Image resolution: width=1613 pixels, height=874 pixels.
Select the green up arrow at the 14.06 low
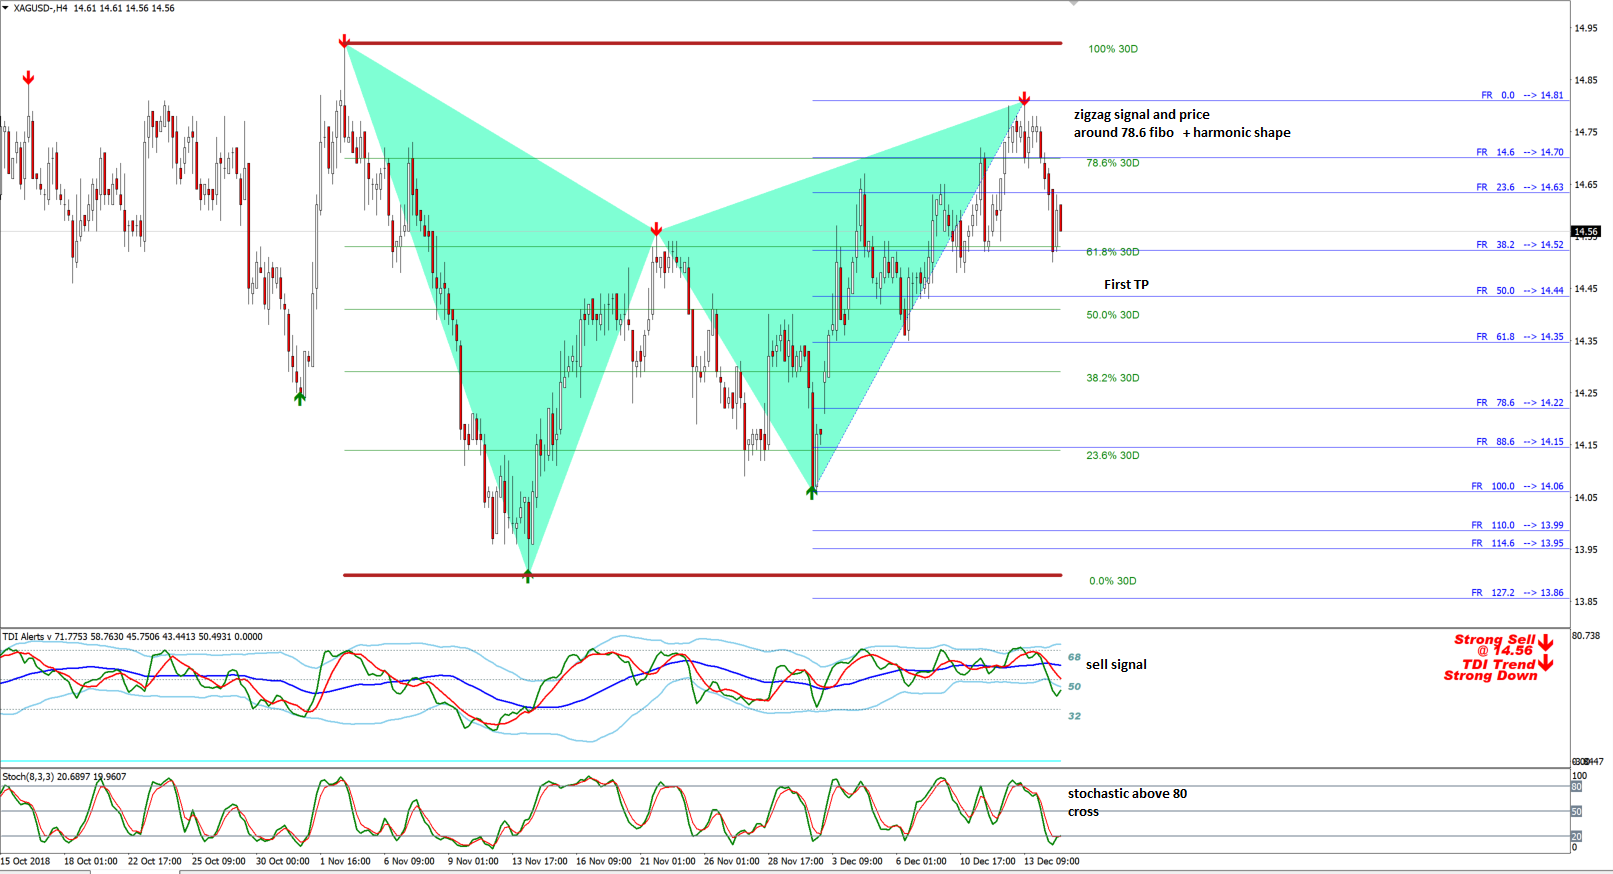(x=812, y=491)
